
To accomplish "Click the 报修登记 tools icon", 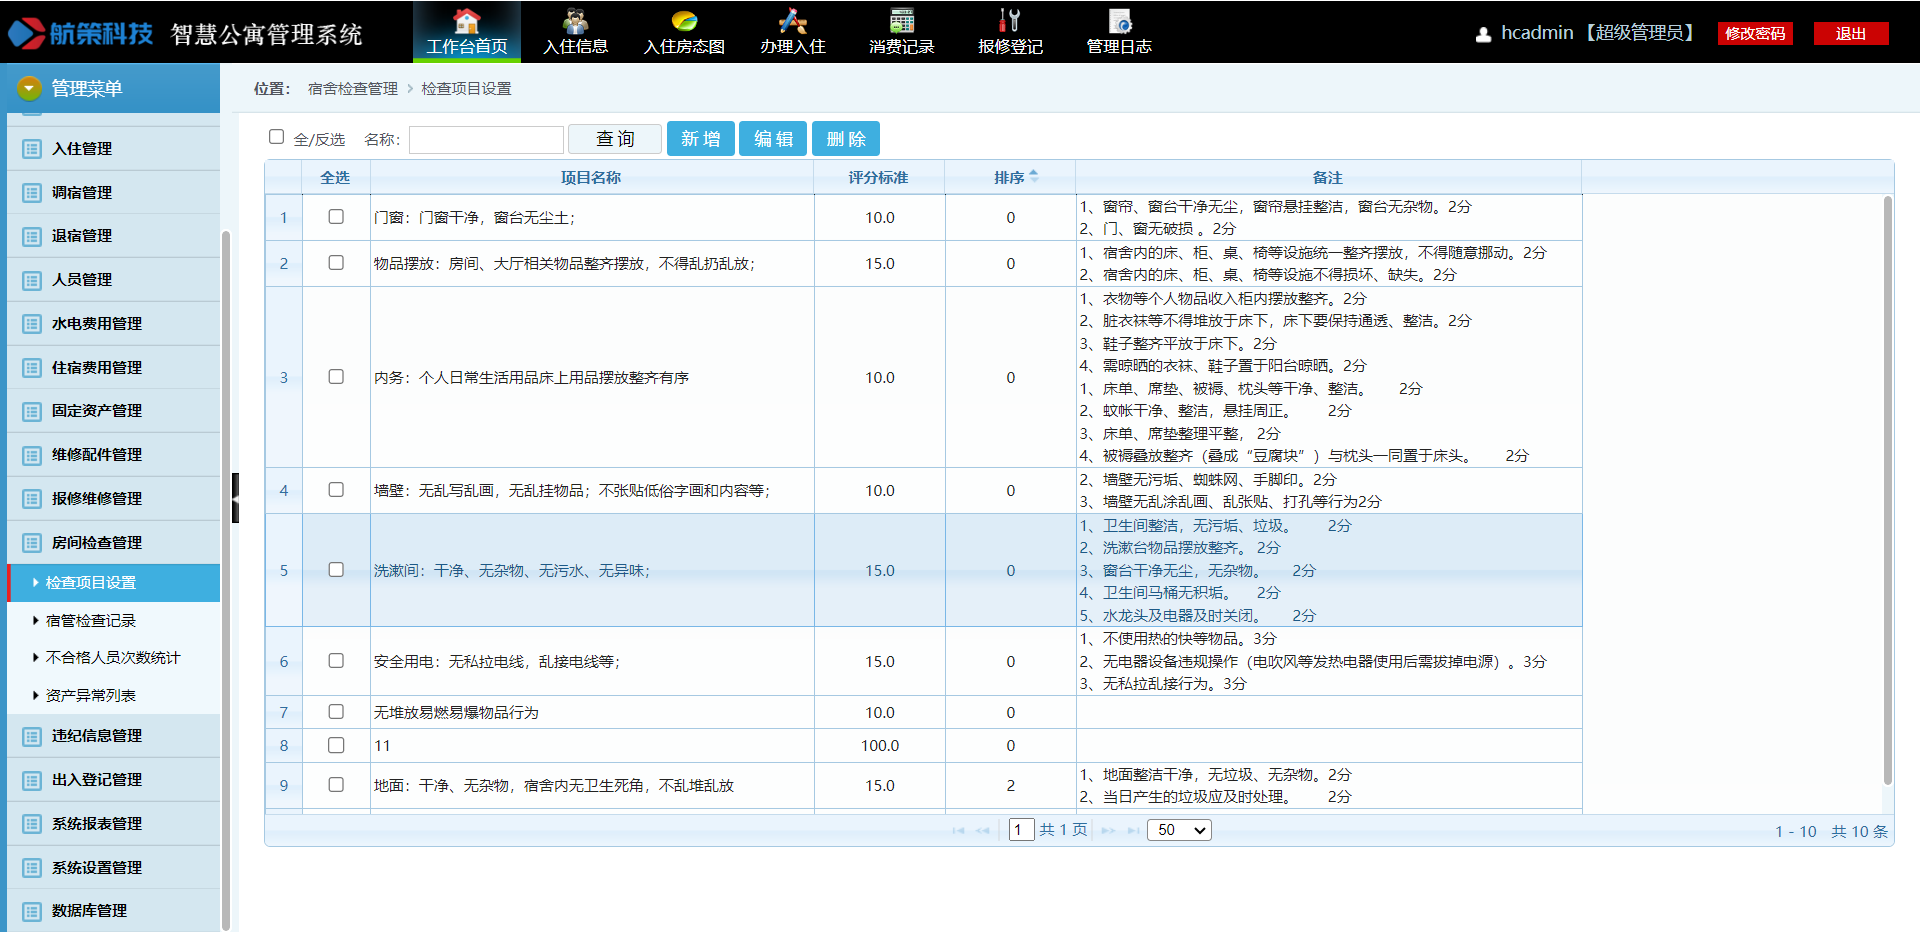I will click(1010, 21).
